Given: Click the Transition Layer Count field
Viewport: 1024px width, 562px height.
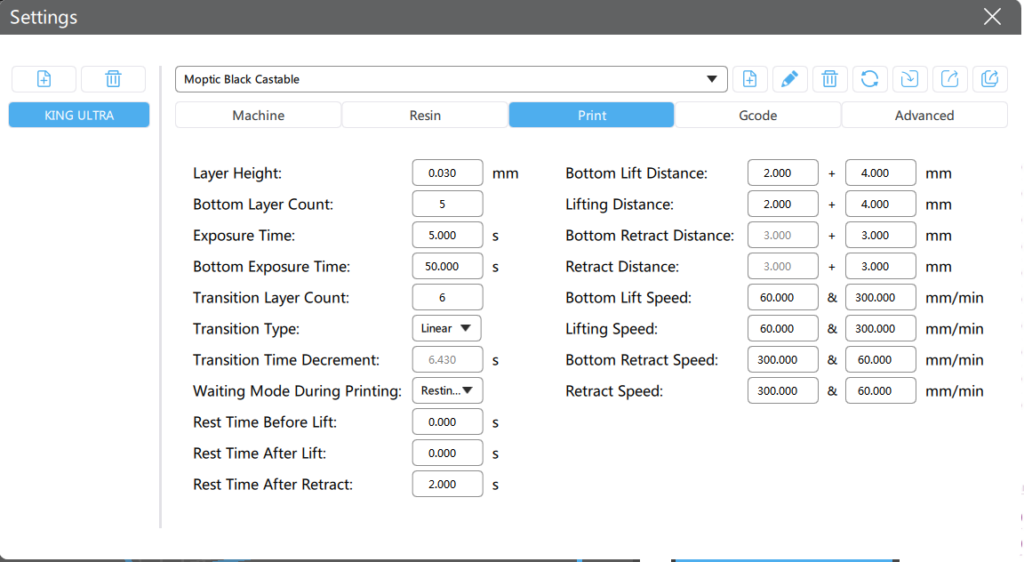Looking at the screenshot, I should coord(447,297).
